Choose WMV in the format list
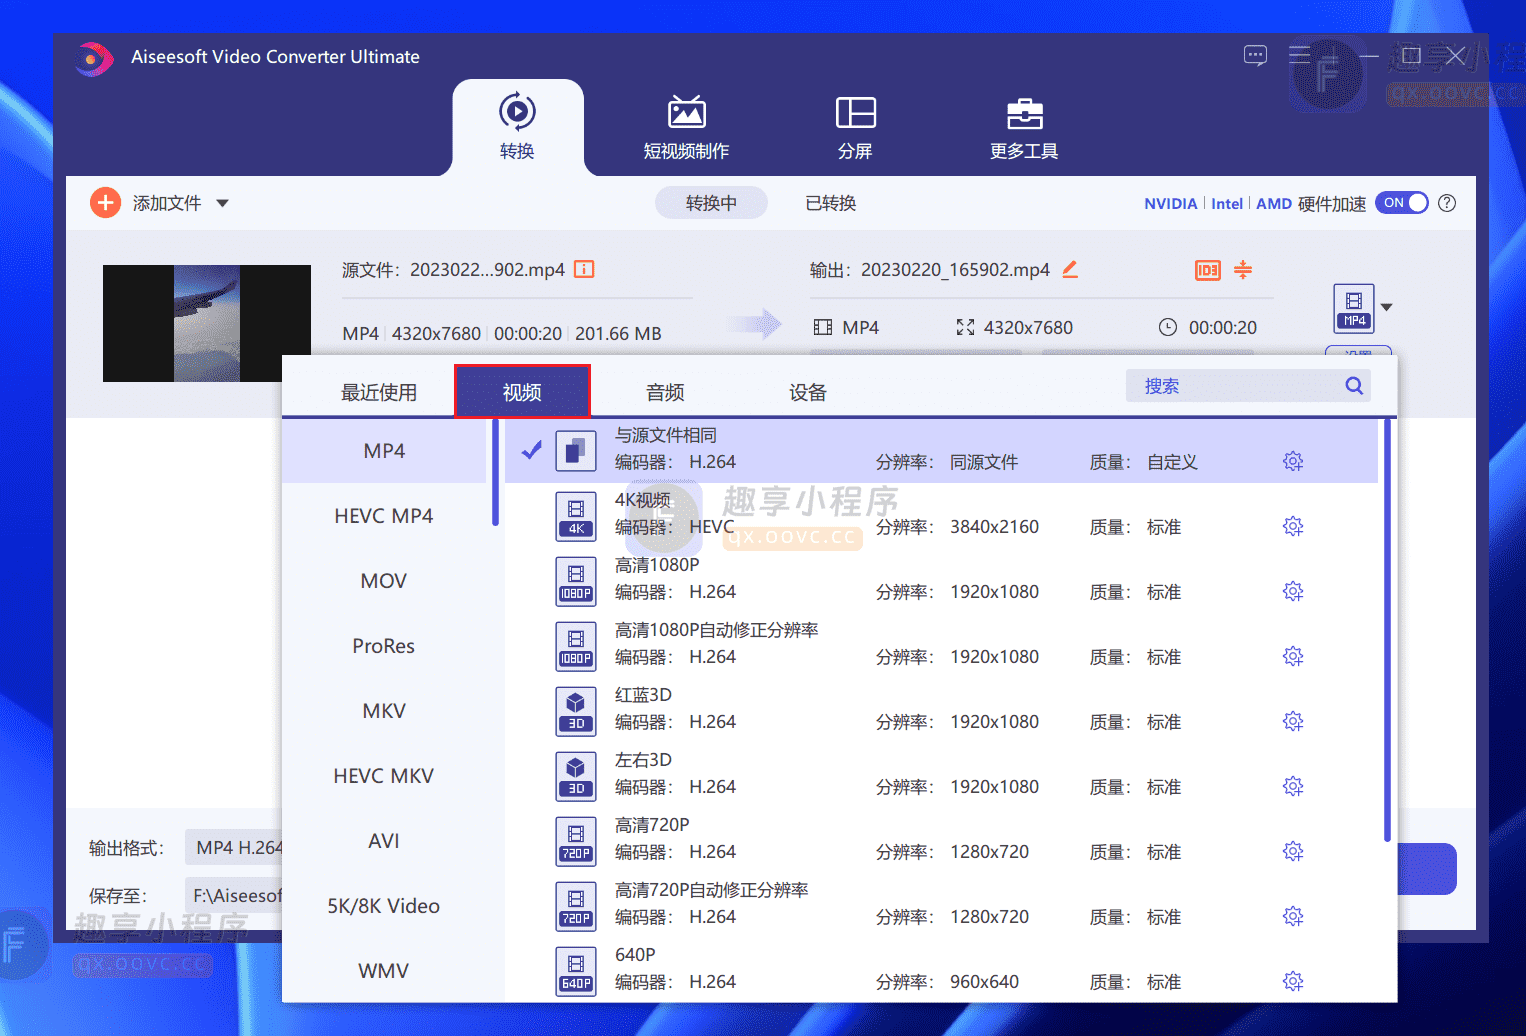 pos(384,971)
